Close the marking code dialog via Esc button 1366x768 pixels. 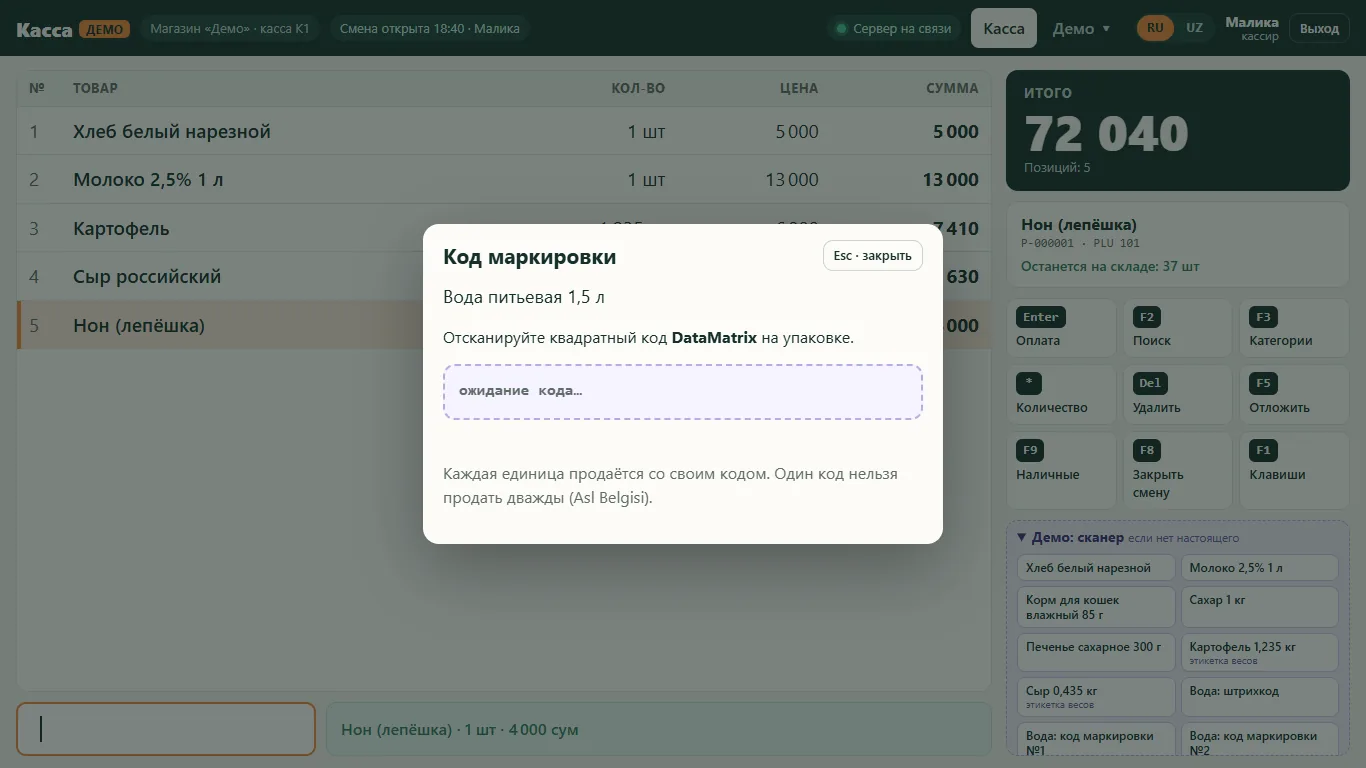[873, 256]
